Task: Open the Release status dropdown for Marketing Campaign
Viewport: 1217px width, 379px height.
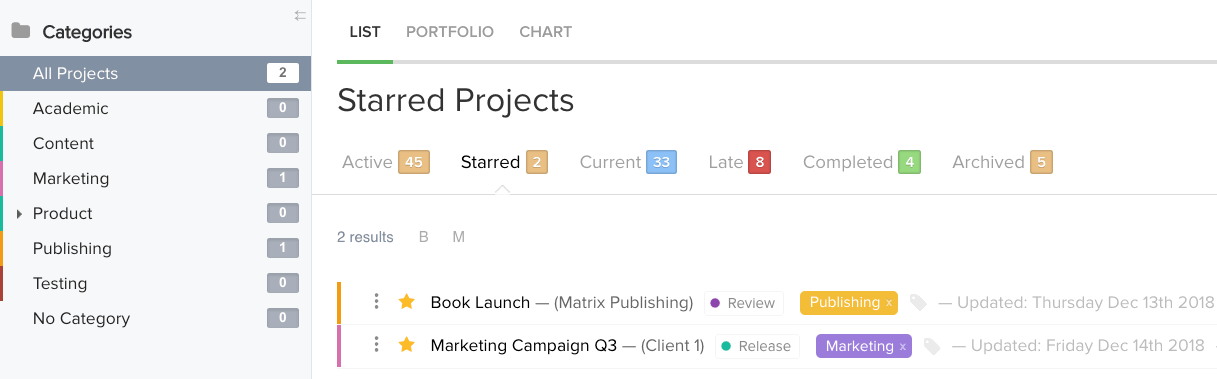Action: [x=757, y=346]
